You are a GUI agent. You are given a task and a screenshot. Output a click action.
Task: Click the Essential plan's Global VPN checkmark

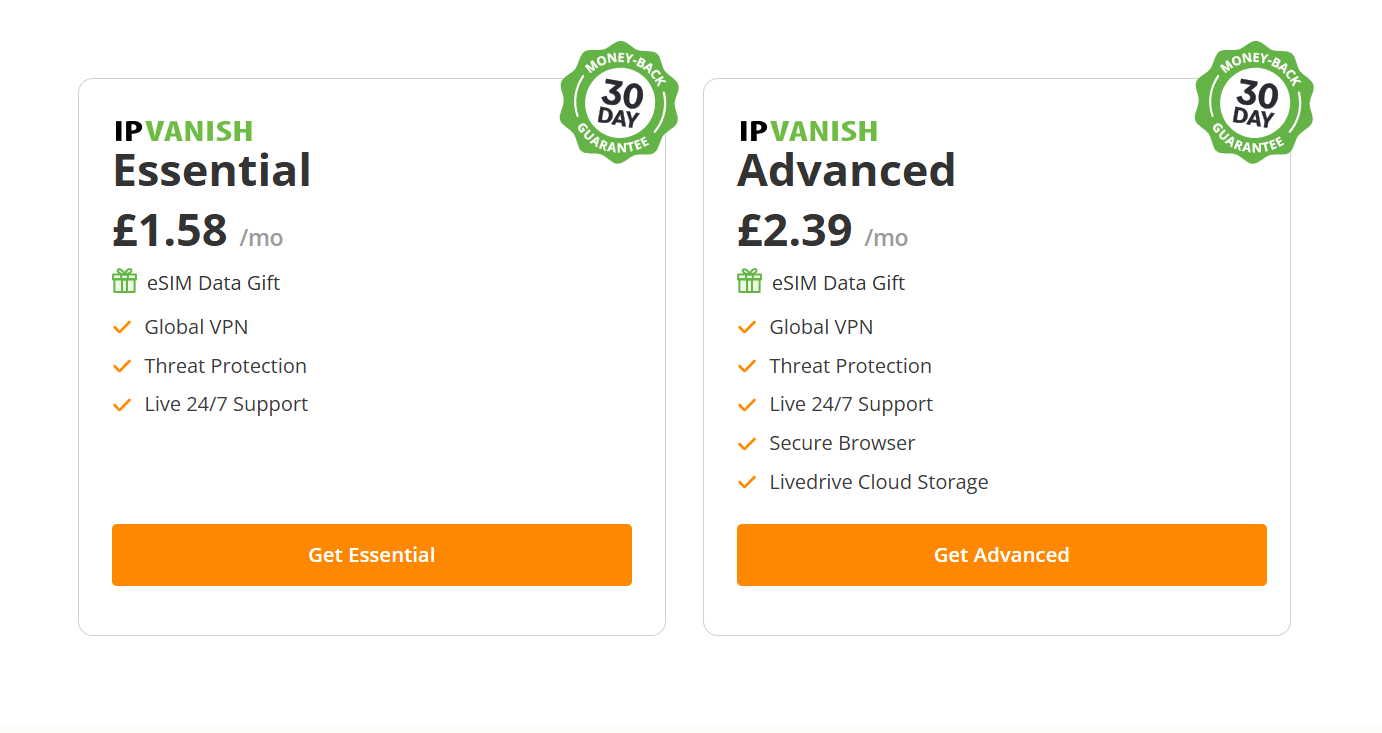click(122, 327)
